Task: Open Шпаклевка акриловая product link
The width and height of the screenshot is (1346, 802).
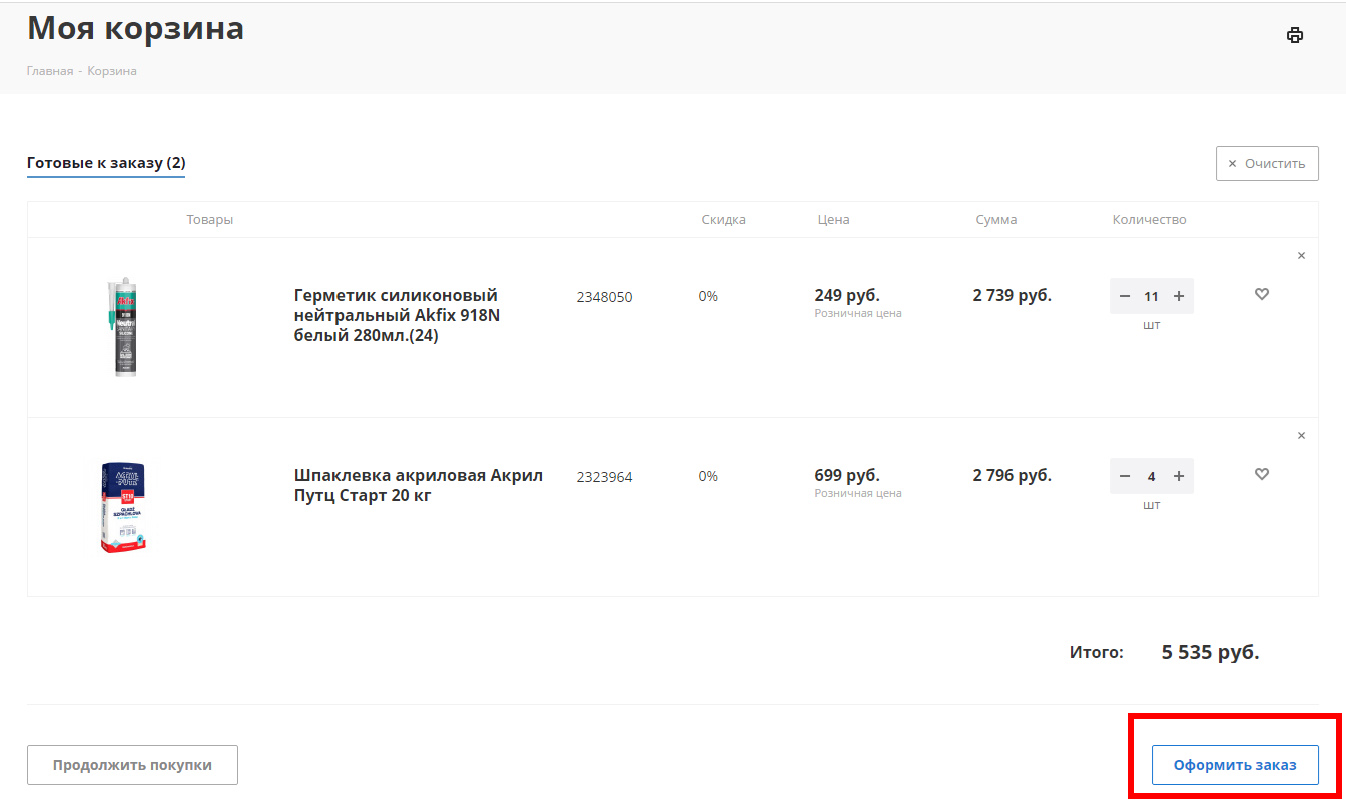Action: [418, 485]
